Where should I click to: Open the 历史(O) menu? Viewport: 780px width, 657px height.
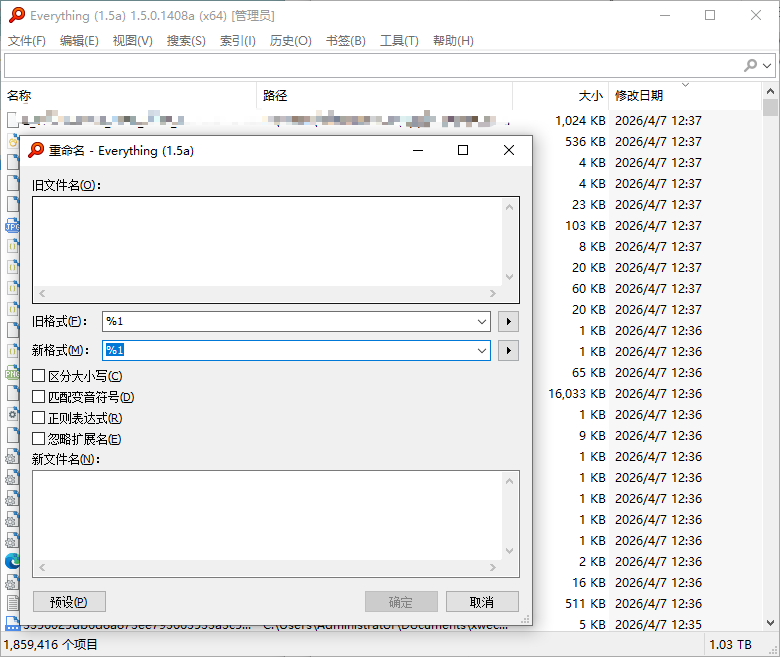(x=291, y=41)
